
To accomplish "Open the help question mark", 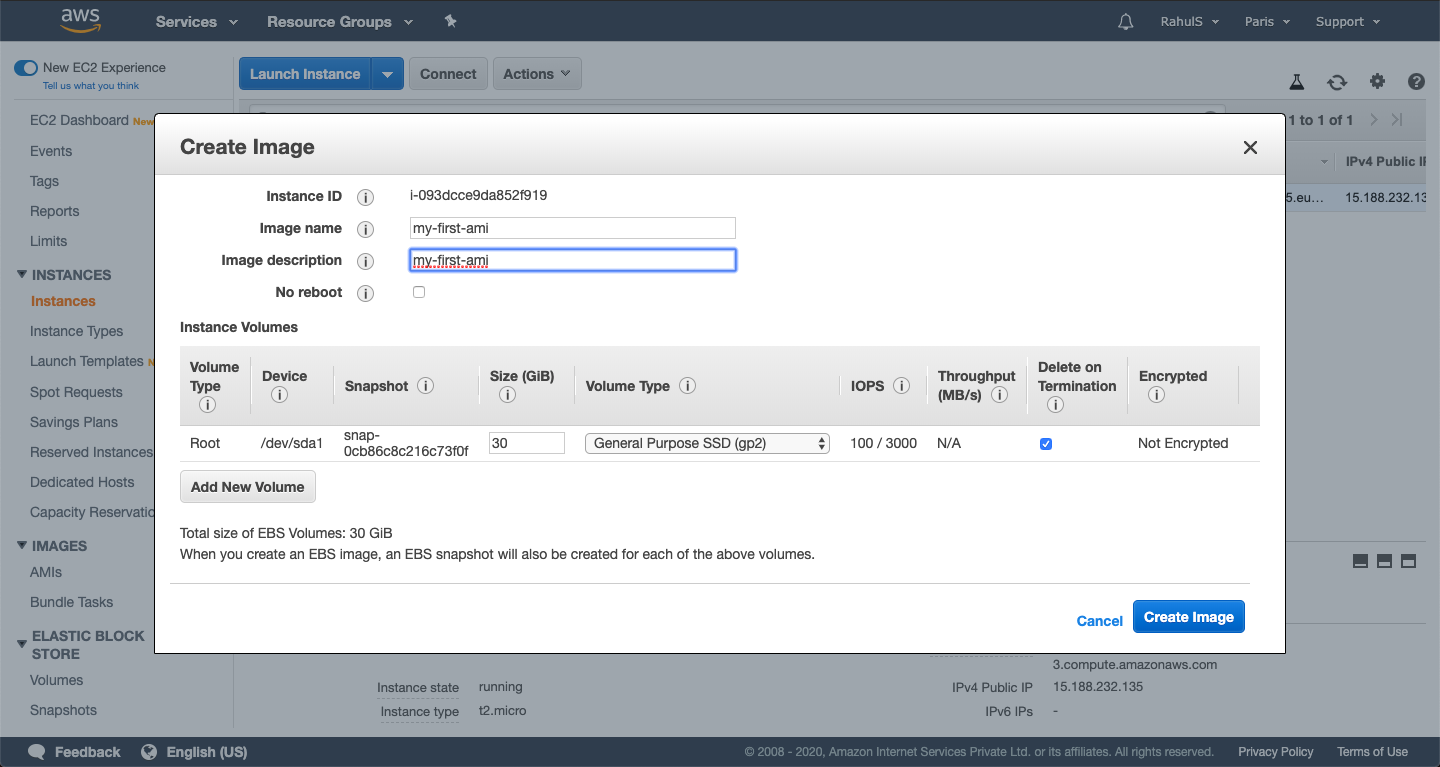I will [1416, 82].
